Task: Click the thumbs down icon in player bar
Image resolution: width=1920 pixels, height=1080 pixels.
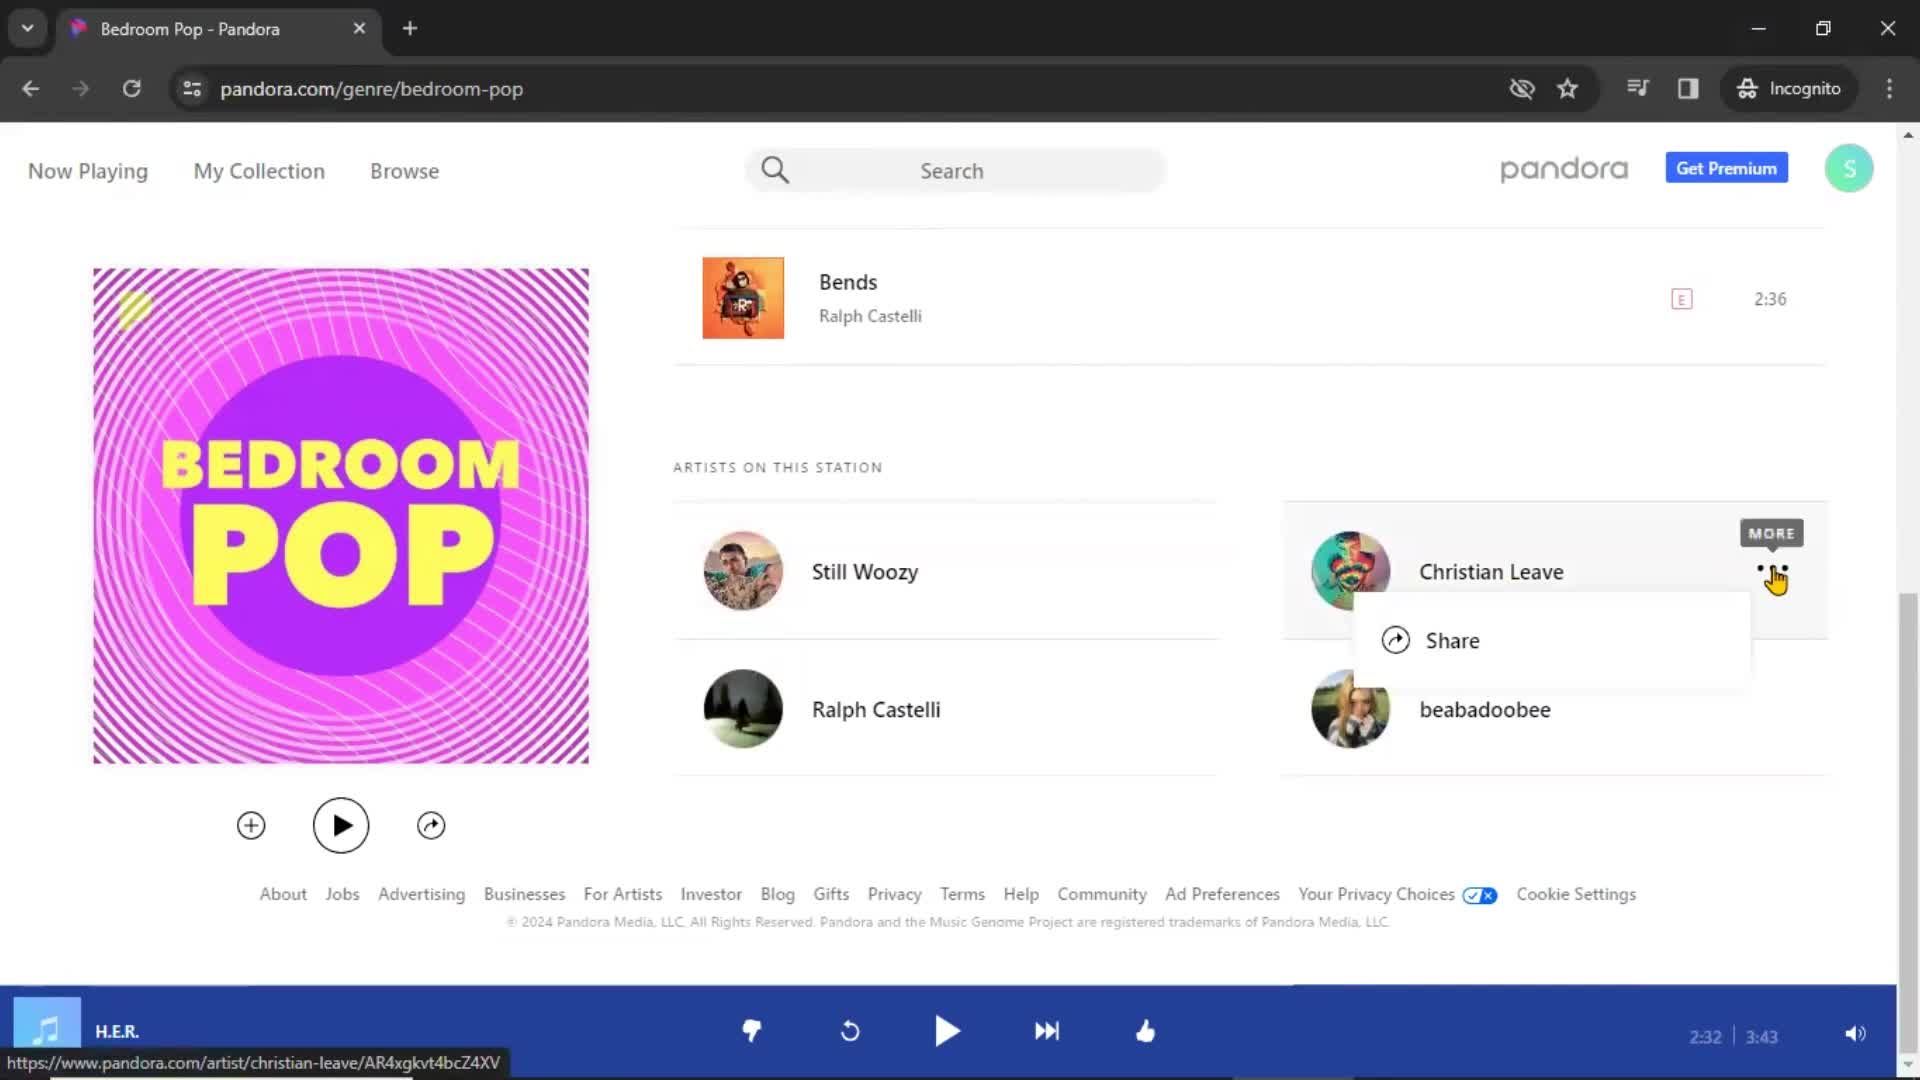Action: [x=752, y=1031]
